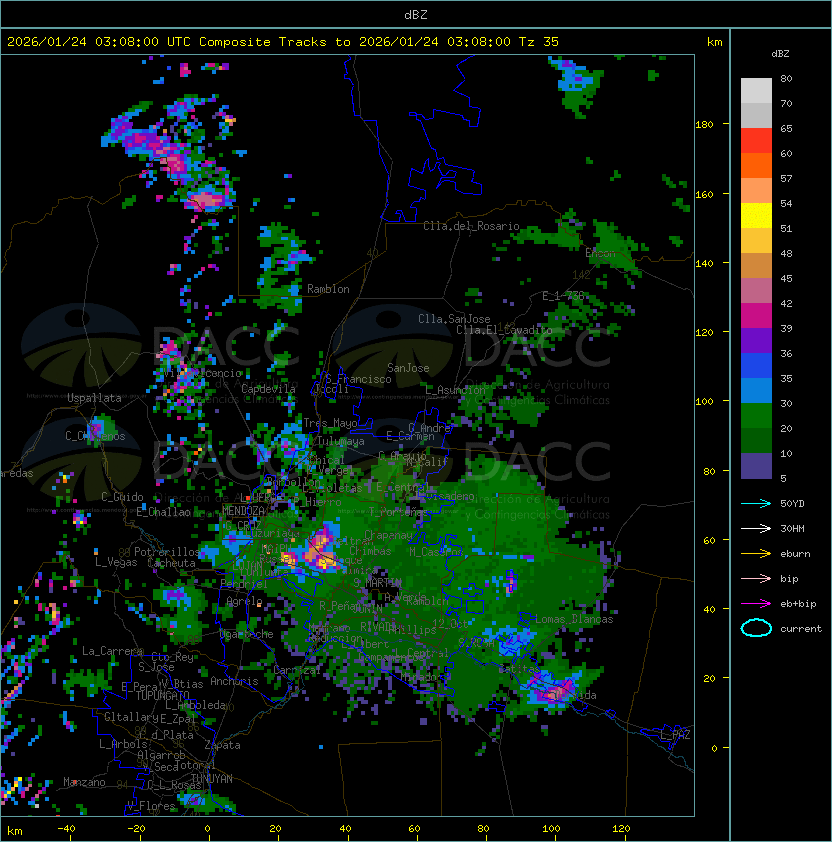
Task: Click the Capdevila place label
Action: pos(268,389)
